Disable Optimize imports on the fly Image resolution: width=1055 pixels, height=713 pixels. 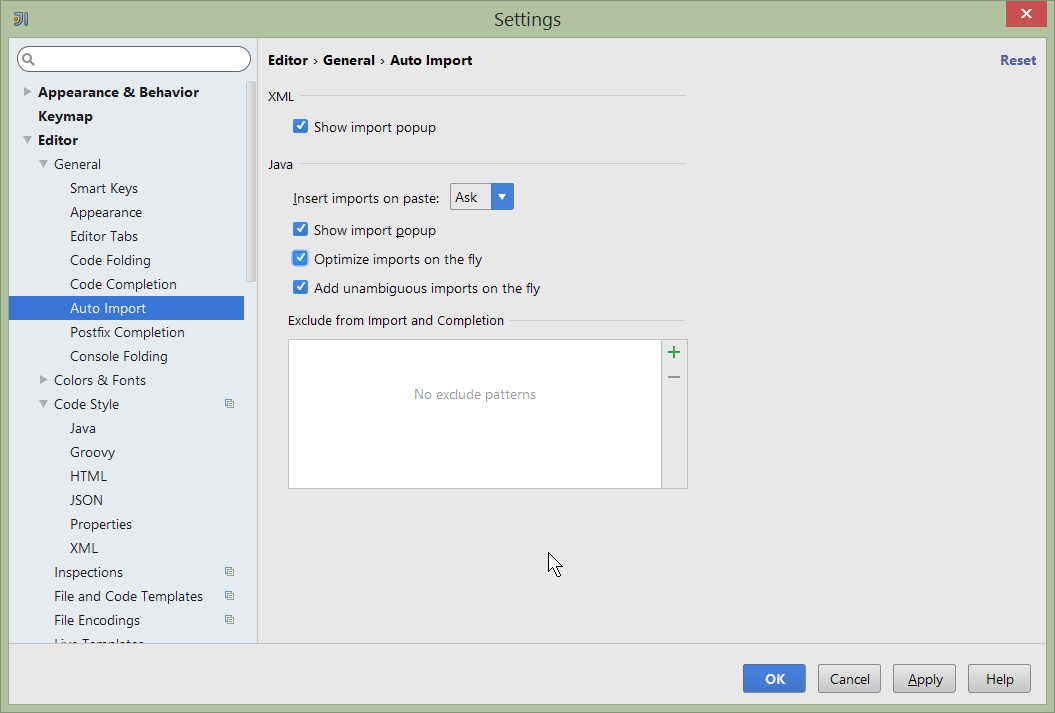click(x=300, y=259)
